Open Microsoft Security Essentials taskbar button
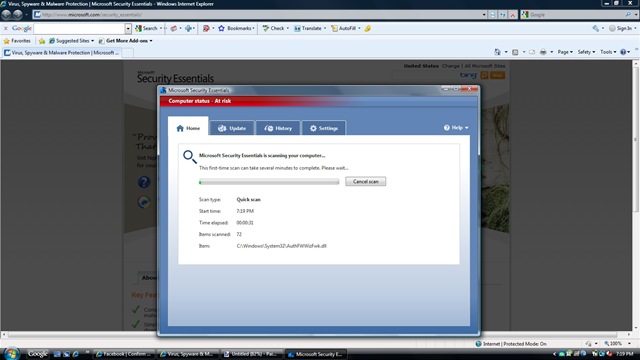Image resolution: width=640 pixels, height=360 pixels. tap(316, 354)
